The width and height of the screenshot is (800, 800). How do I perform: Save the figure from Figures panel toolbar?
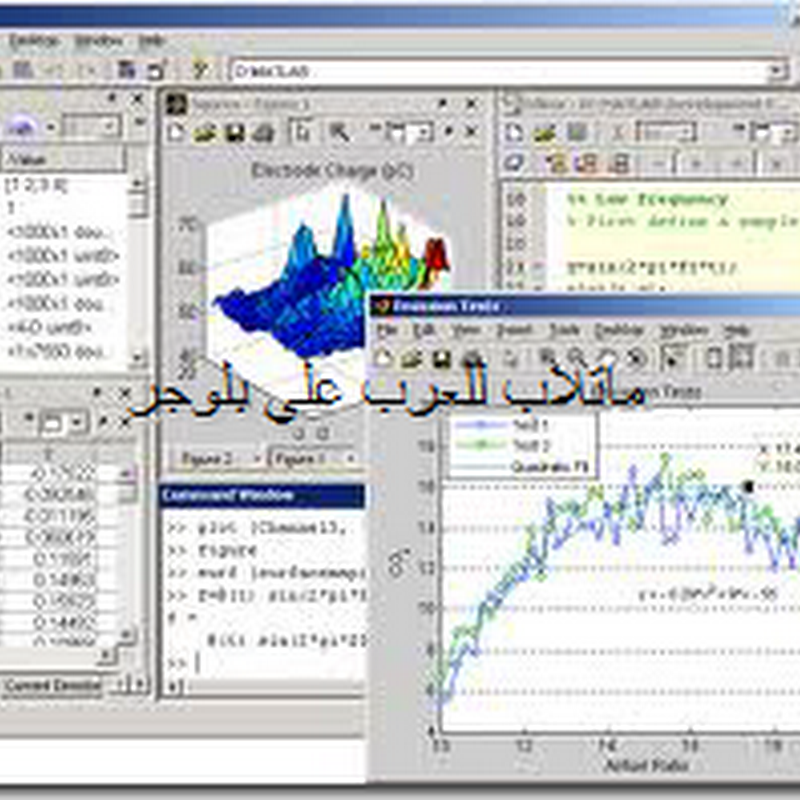pyautogui.click(x=235, y=133)
